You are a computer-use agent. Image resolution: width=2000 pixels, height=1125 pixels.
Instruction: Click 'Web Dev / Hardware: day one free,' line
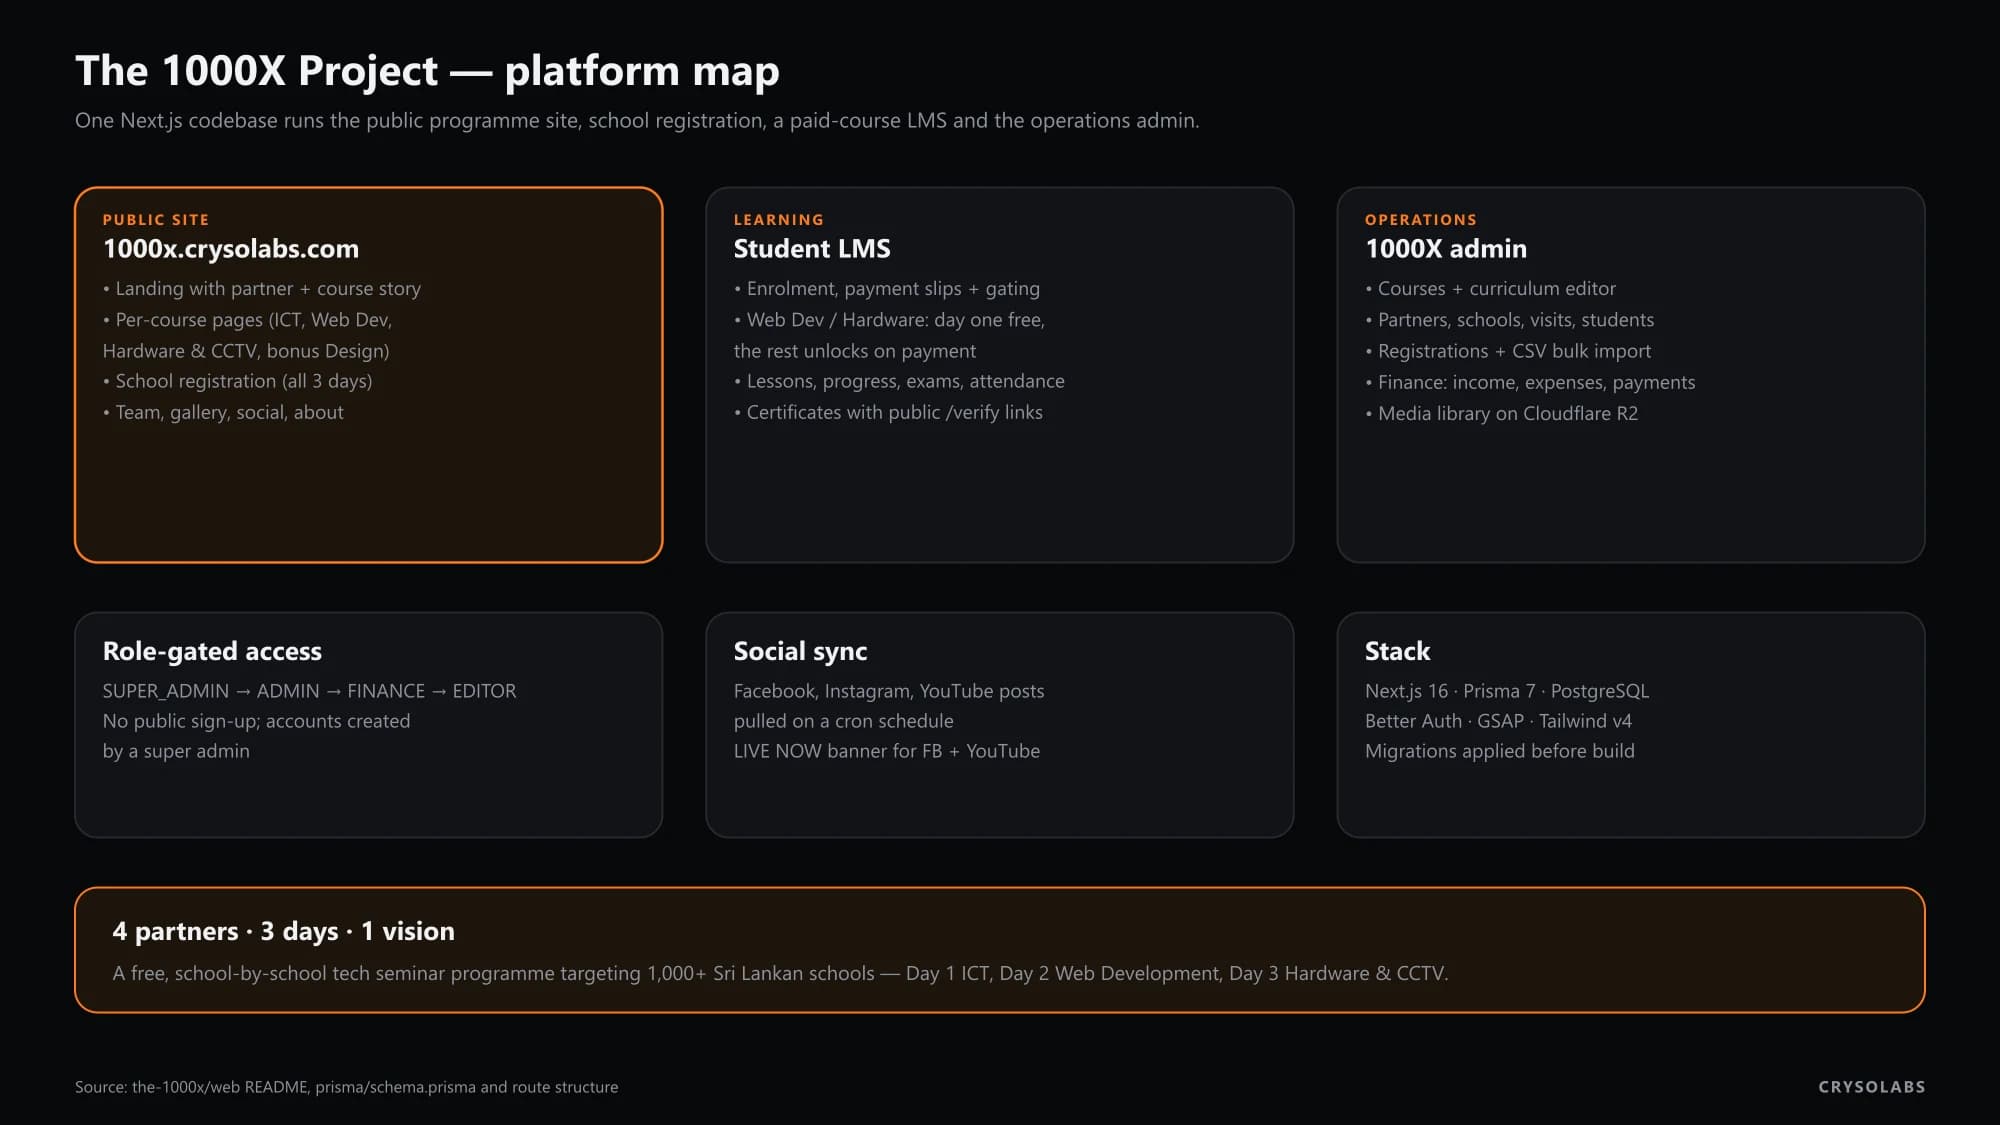click(889, 320)
